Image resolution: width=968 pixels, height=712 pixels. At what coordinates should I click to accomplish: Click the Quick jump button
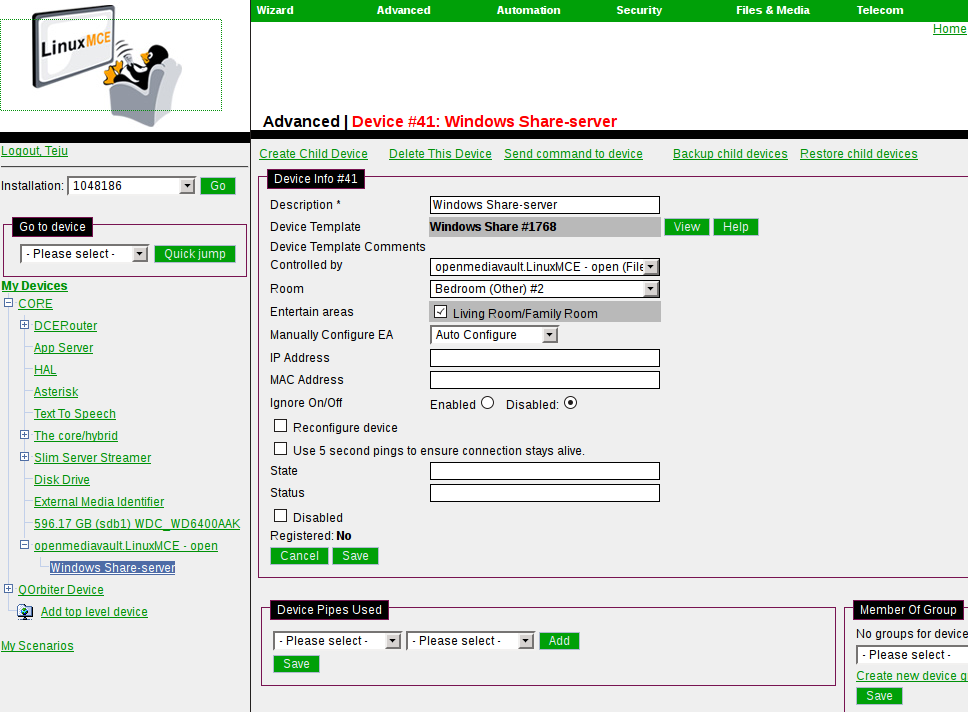pos(195,254)
